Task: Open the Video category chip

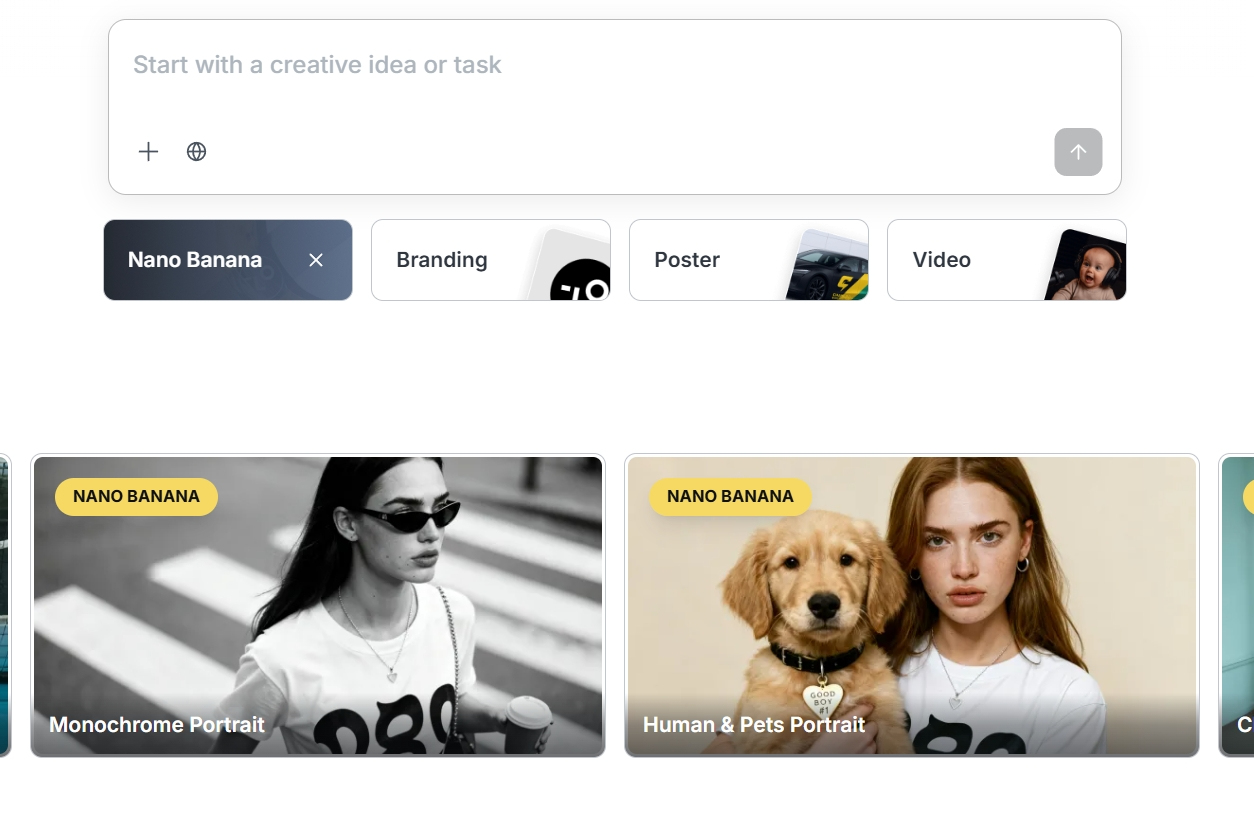Action: (x=941, y=260)
